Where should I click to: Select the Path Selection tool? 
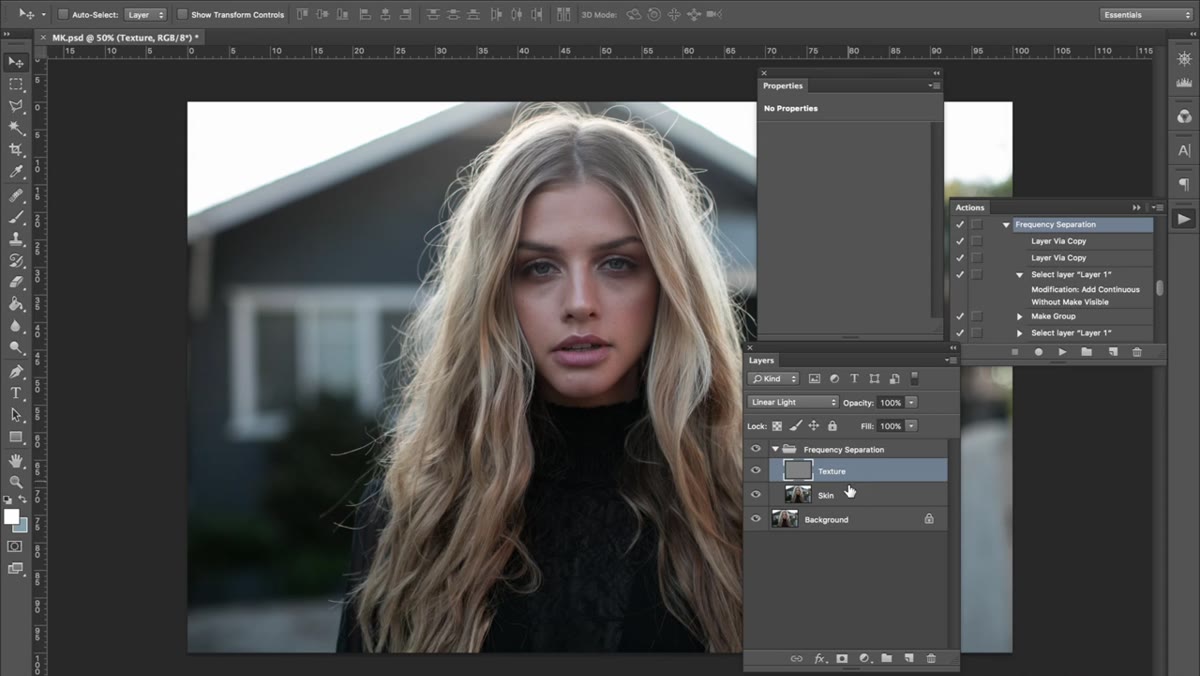click(x=15, y=415)
